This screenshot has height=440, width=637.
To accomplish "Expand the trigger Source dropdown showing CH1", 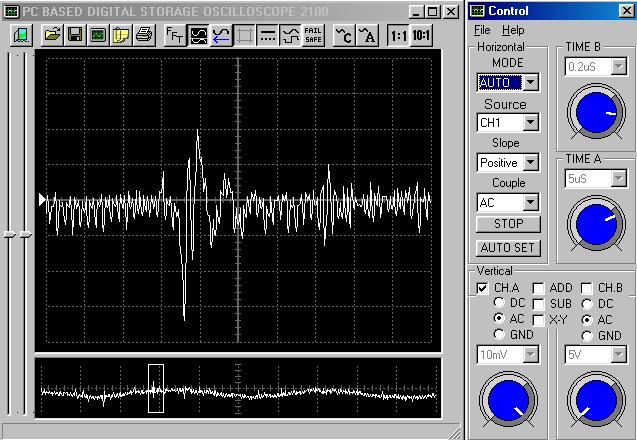I will [531, 122].
